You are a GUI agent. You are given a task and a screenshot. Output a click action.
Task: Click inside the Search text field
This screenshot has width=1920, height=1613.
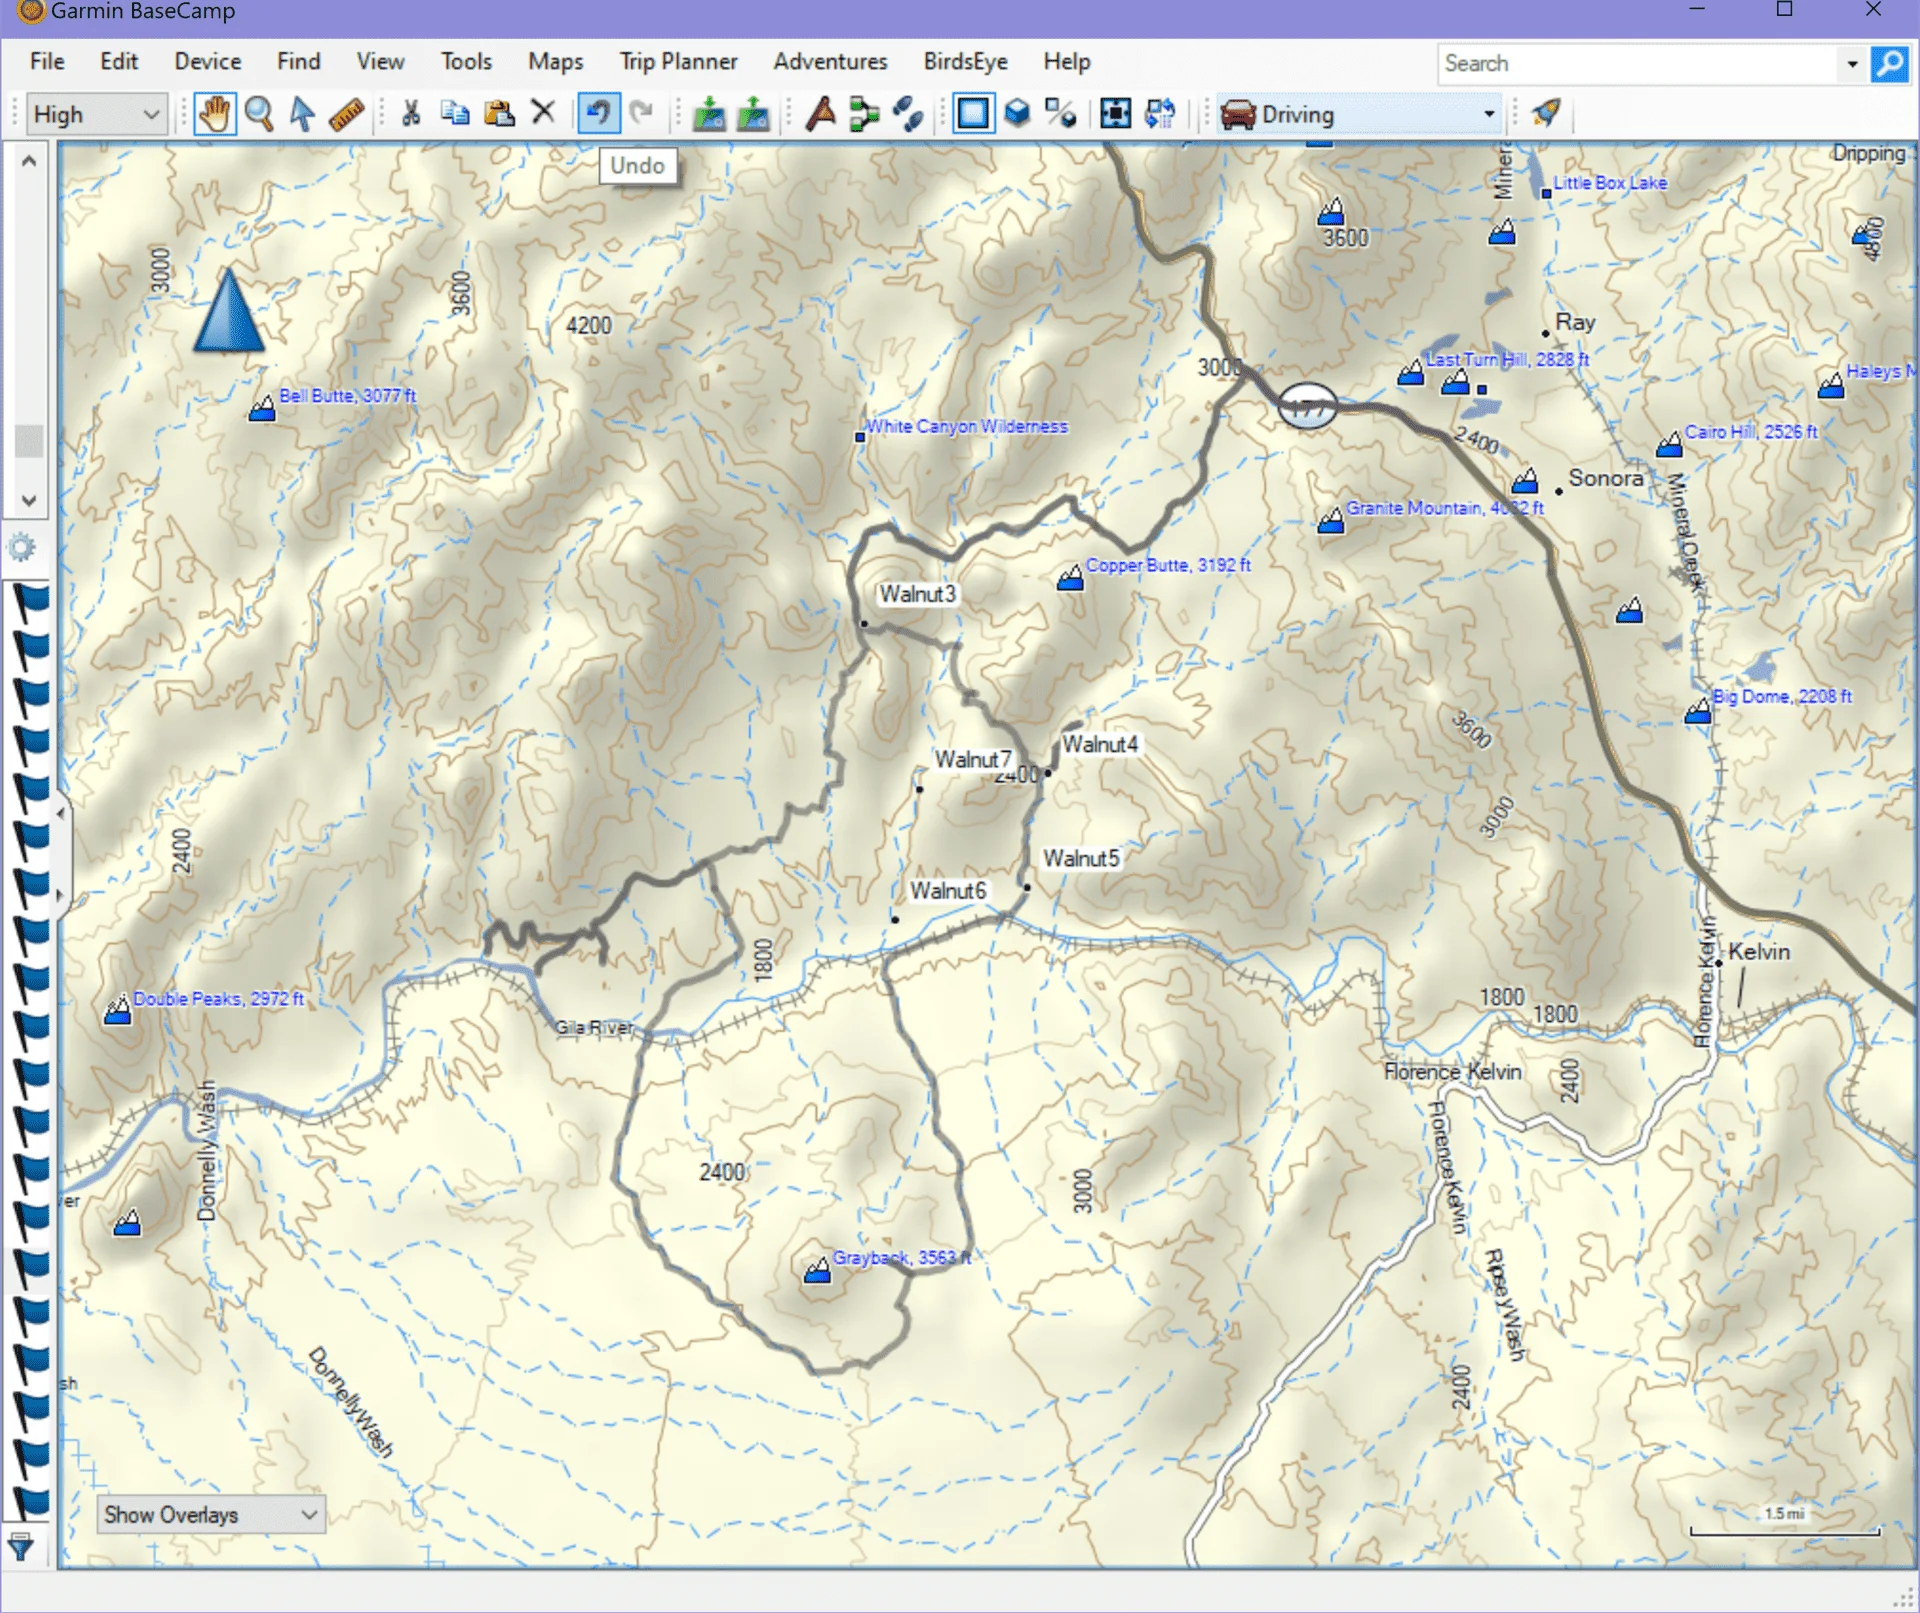point(1638,64)
